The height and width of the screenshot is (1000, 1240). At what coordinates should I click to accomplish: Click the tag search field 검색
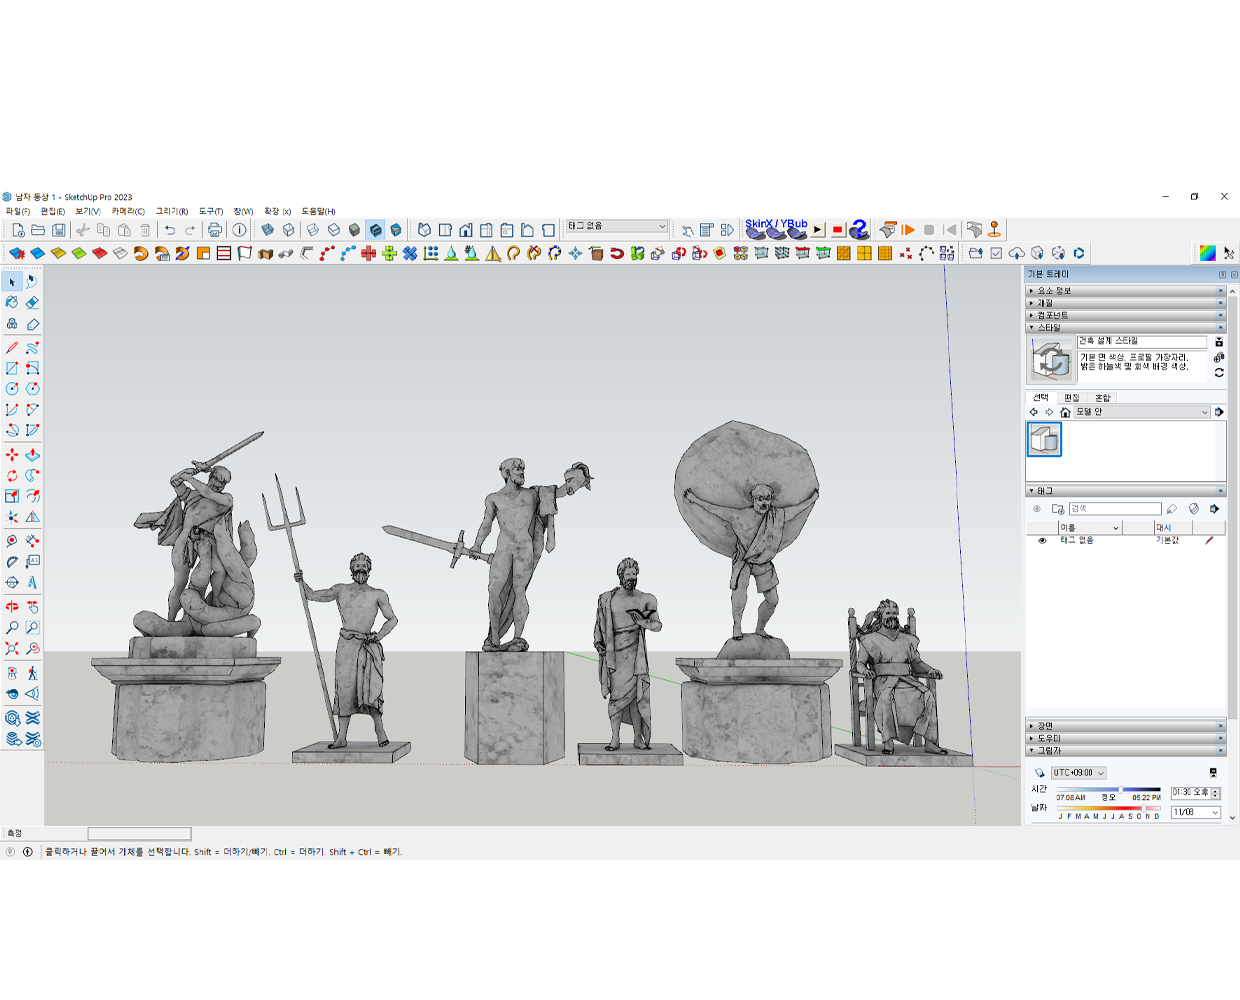coord(1115,509)
